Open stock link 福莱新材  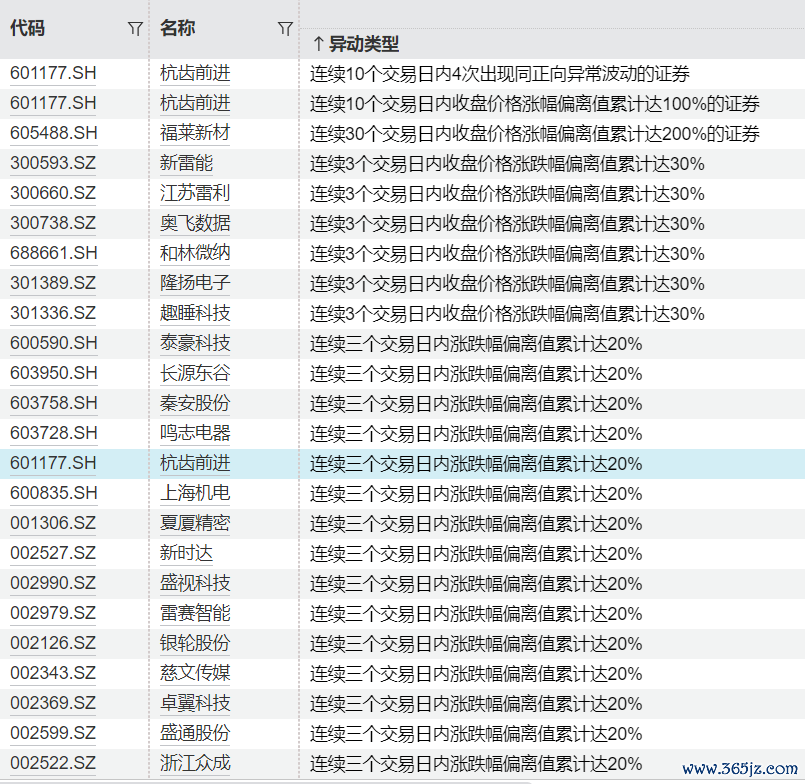[195, 133]
